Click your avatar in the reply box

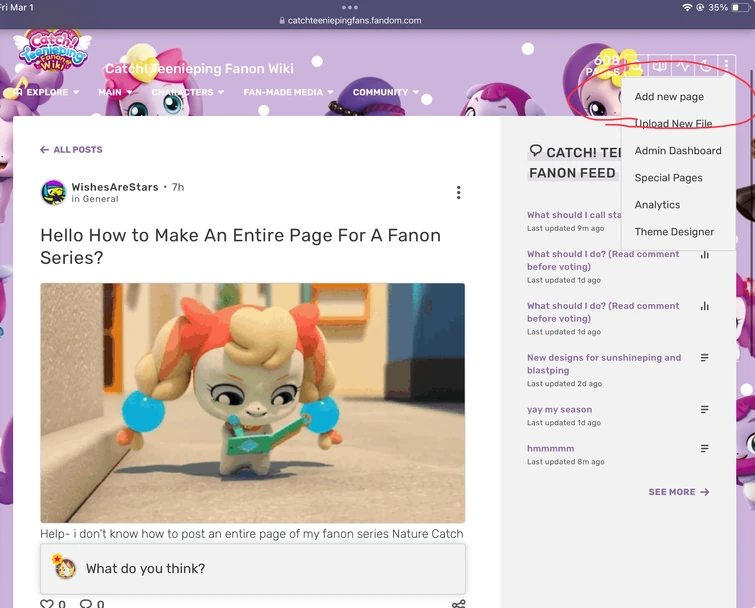65,567
